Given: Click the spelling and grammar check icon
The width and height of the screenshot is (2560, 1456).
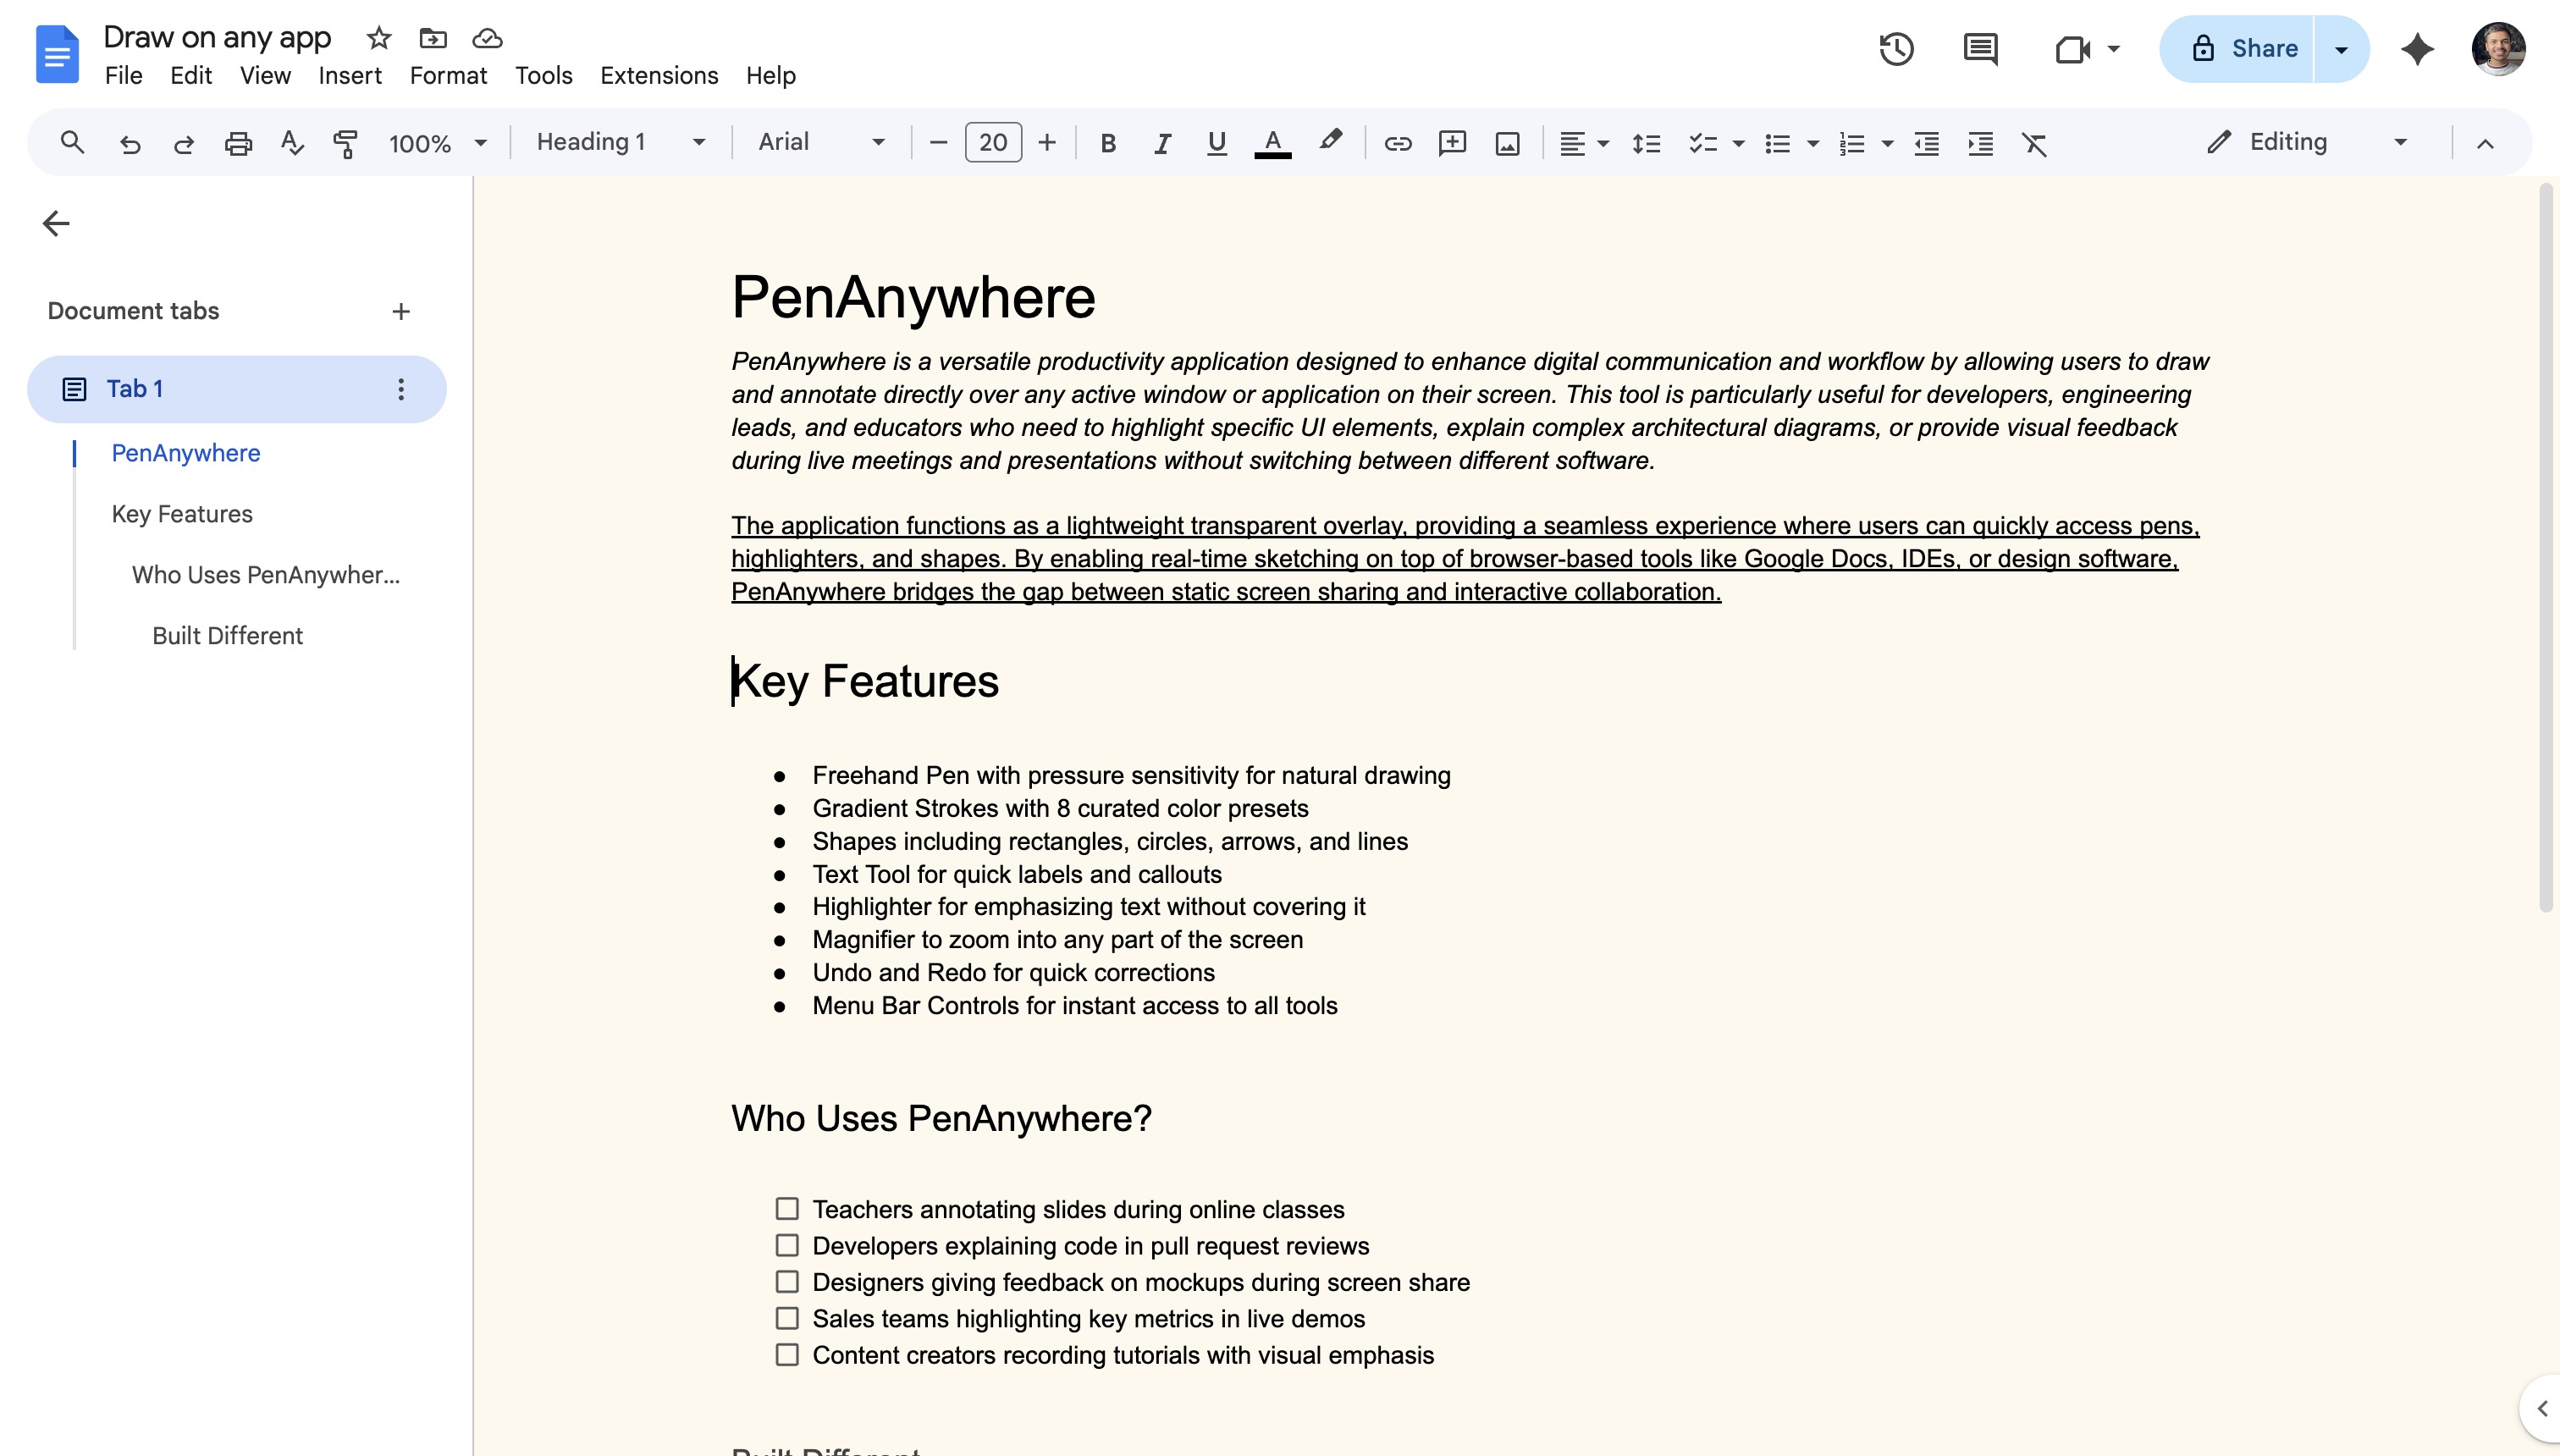Looking at the screenshot, I should 291,143.
